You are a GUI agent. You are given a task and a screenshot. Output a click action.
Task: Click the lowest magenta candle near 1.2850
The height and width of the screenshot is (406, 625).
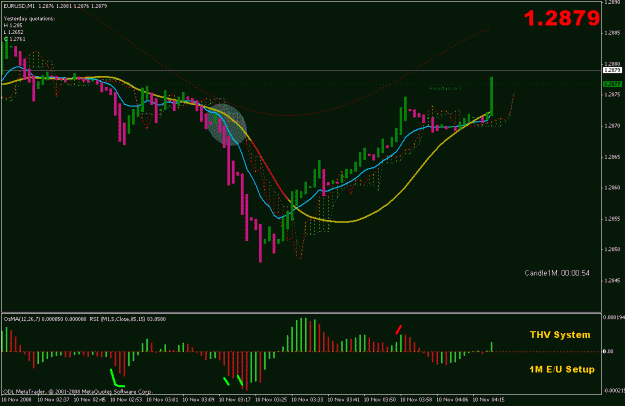pyautogui.click(x=260, y=243)
